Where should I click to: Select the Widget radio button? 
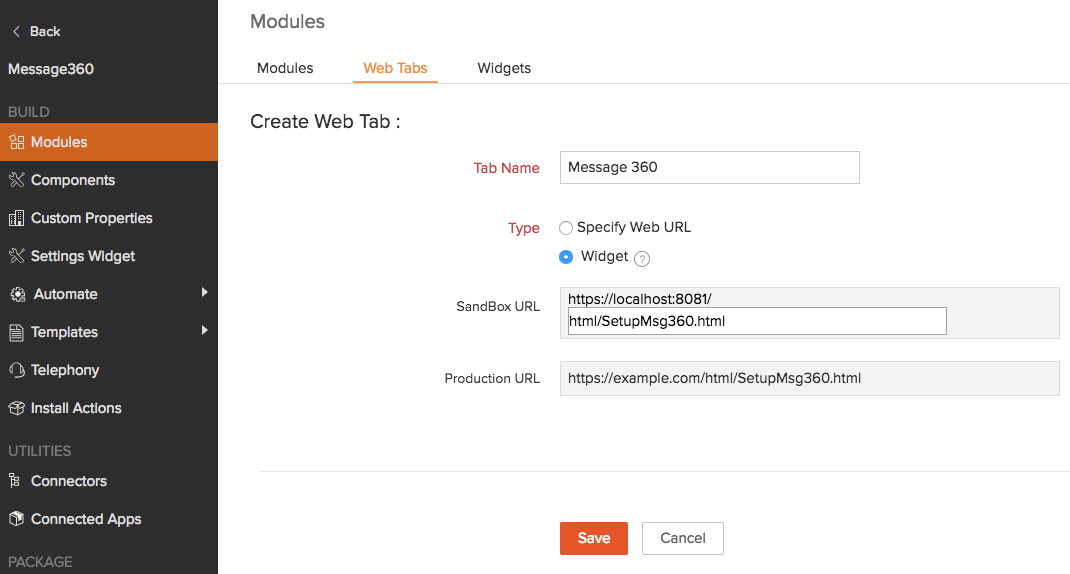click(x=566, y=257)
